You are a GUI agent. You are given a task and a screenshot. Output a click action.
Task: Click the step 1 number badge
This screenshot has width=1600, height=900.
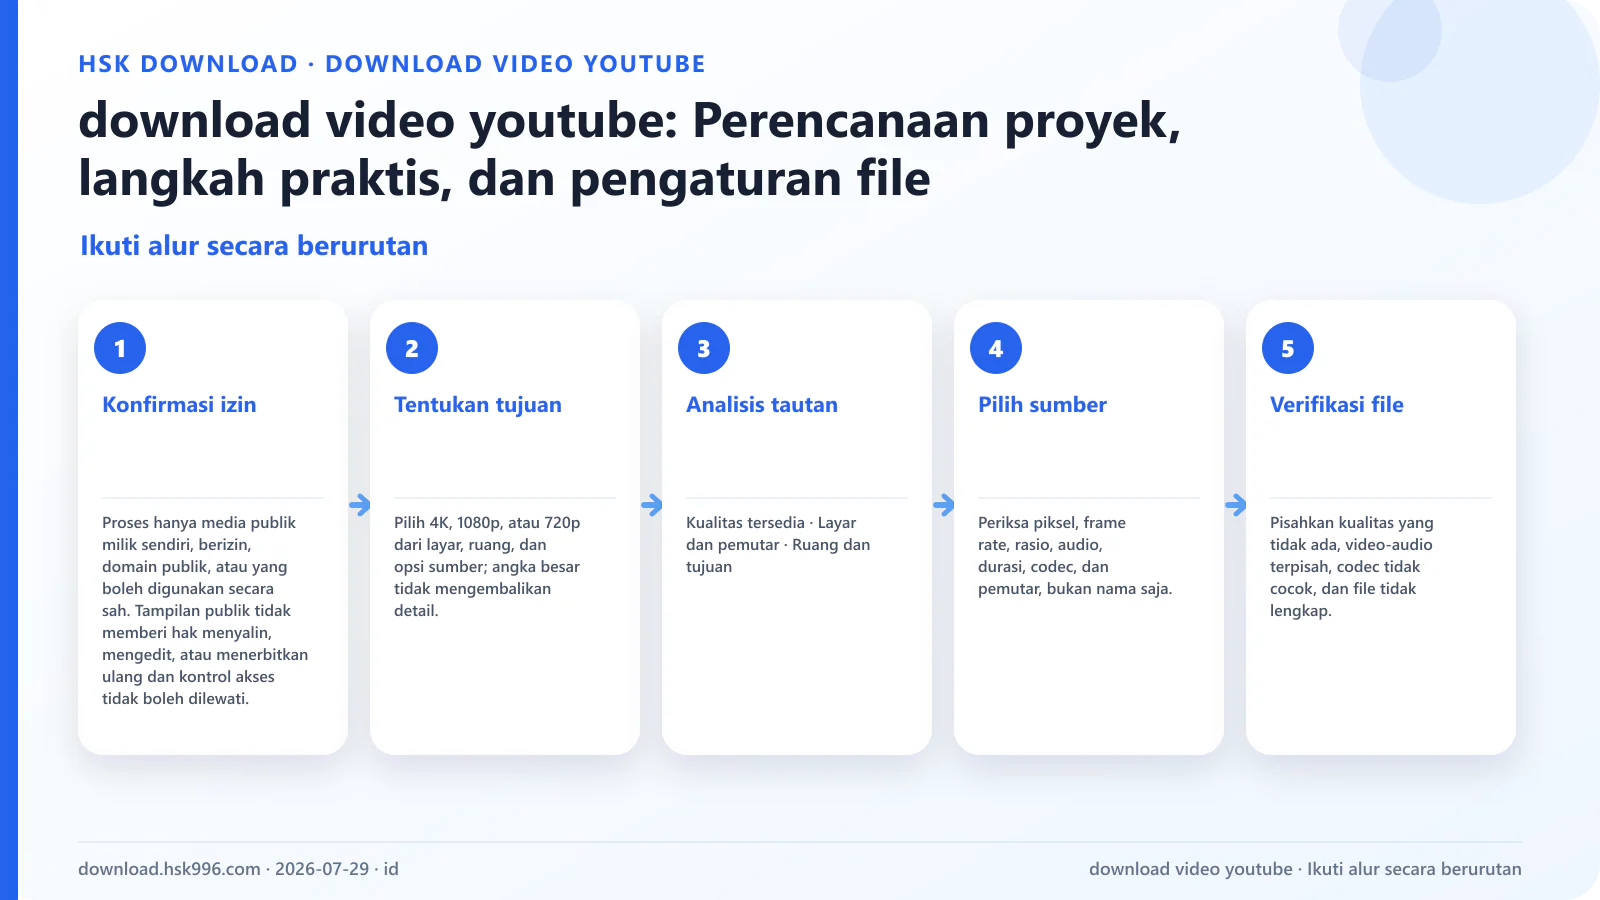[x=120, y=348]
